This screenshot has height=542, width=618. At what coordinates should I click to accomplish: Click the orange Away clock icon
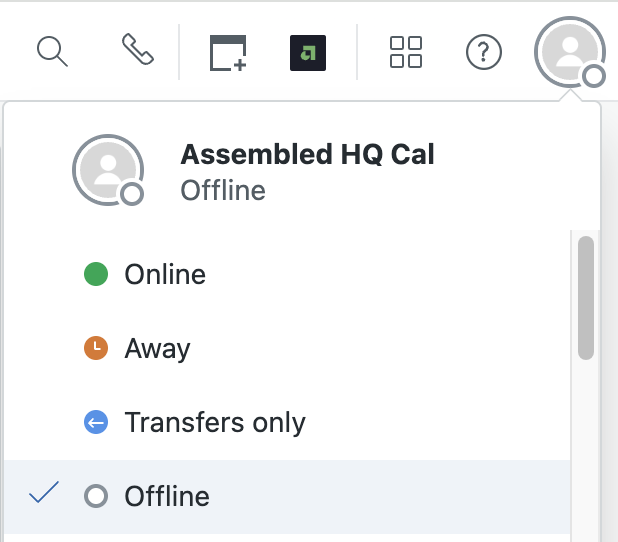(96, 348)
